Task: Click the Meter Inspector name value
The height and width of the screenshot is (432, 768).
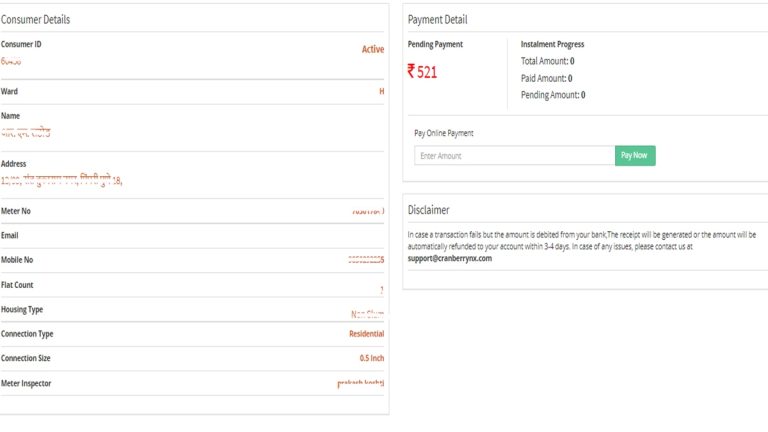Action: (x=360, y=383)
